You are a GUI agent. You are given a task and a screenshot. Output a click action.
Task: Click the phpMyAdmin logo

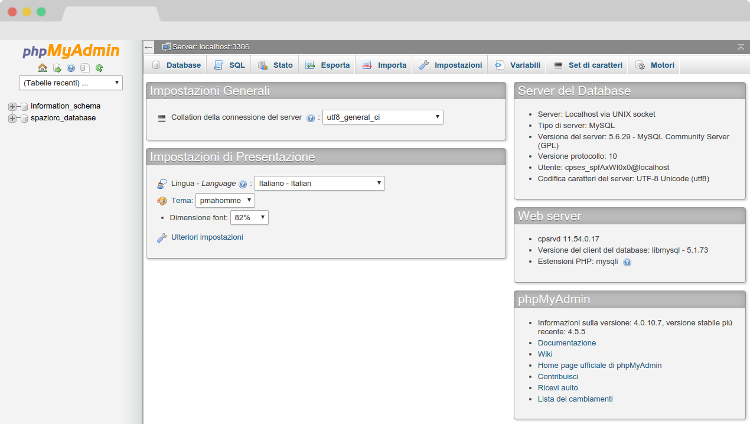pos(71,51)
